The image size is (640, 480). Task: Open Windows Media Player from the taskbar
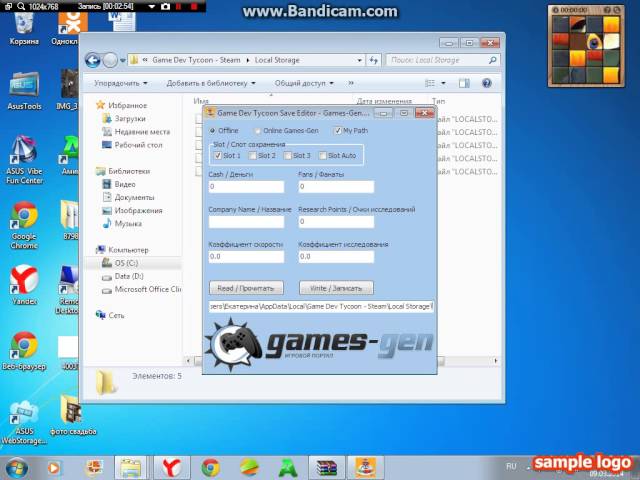click(x=53, y=468)
